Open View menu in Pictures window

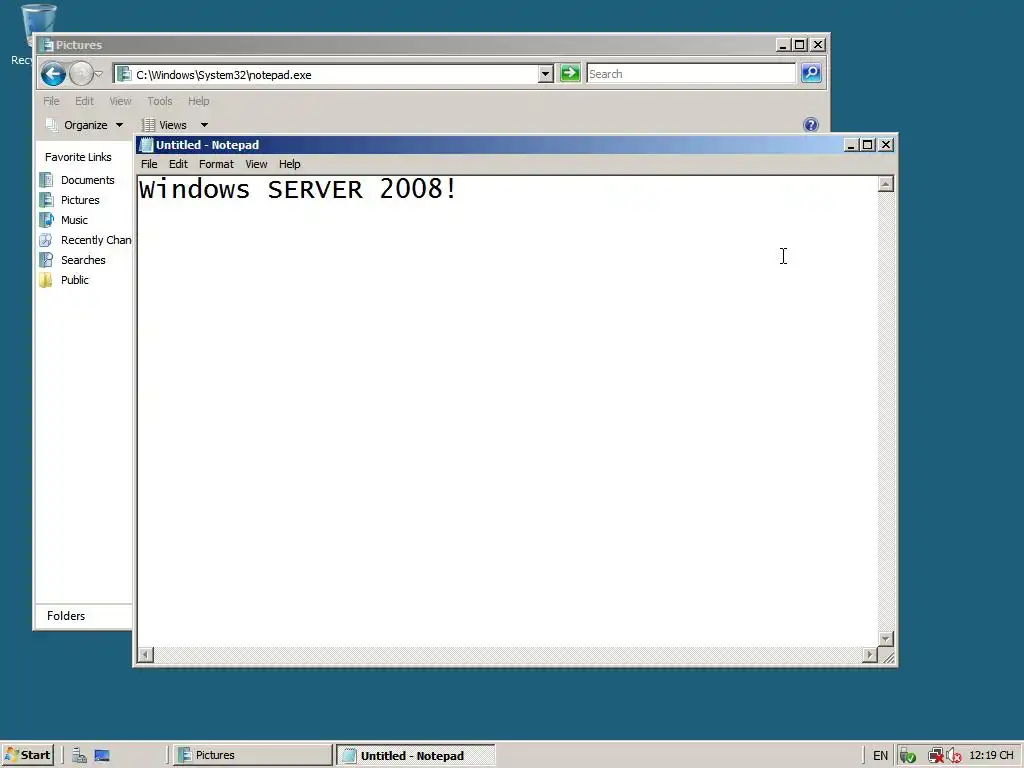pyautogui.click(x=120, y=101)
